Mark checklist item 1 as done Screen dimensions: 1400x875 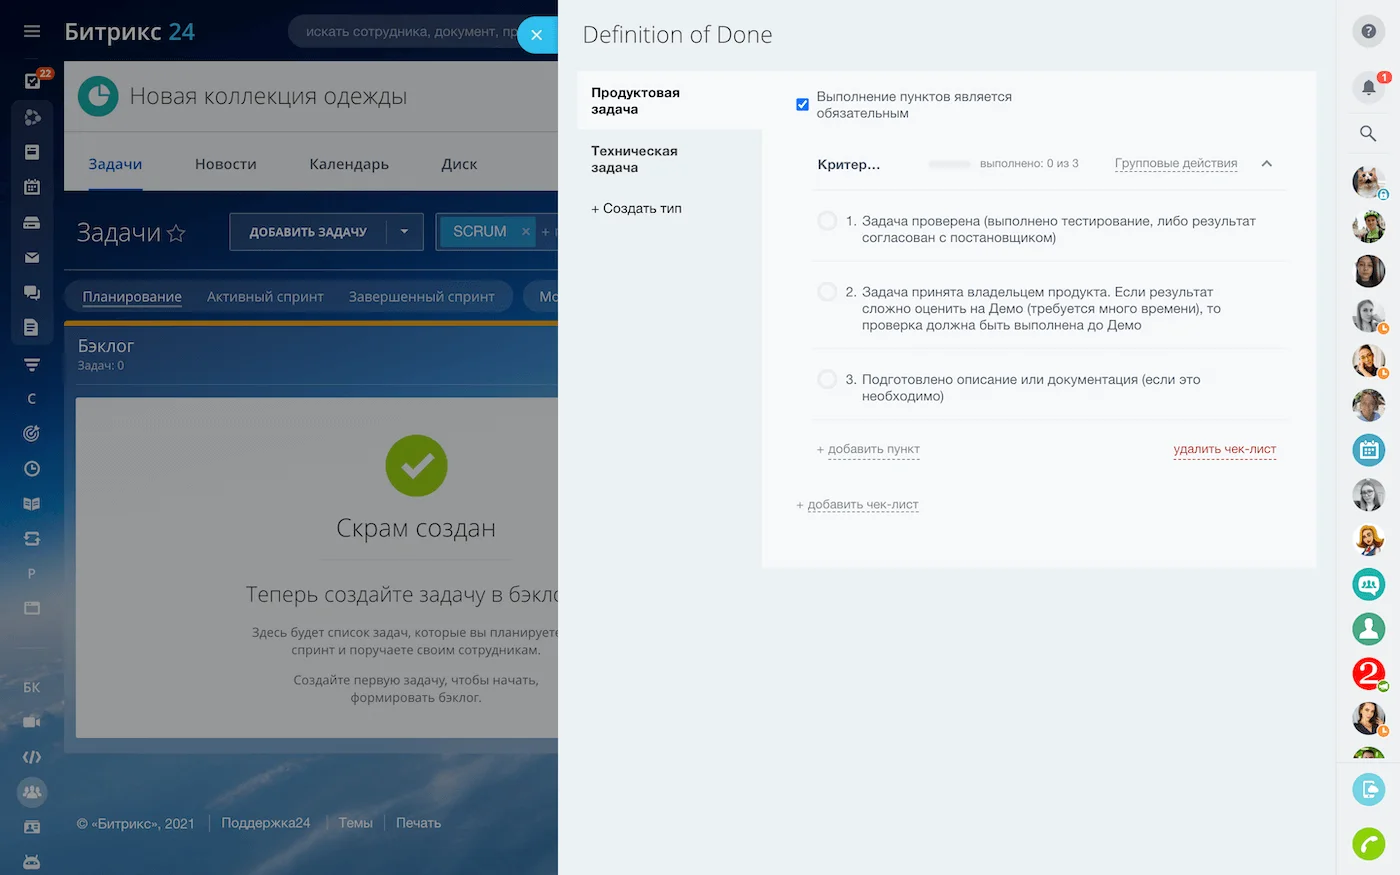point(827,221)
